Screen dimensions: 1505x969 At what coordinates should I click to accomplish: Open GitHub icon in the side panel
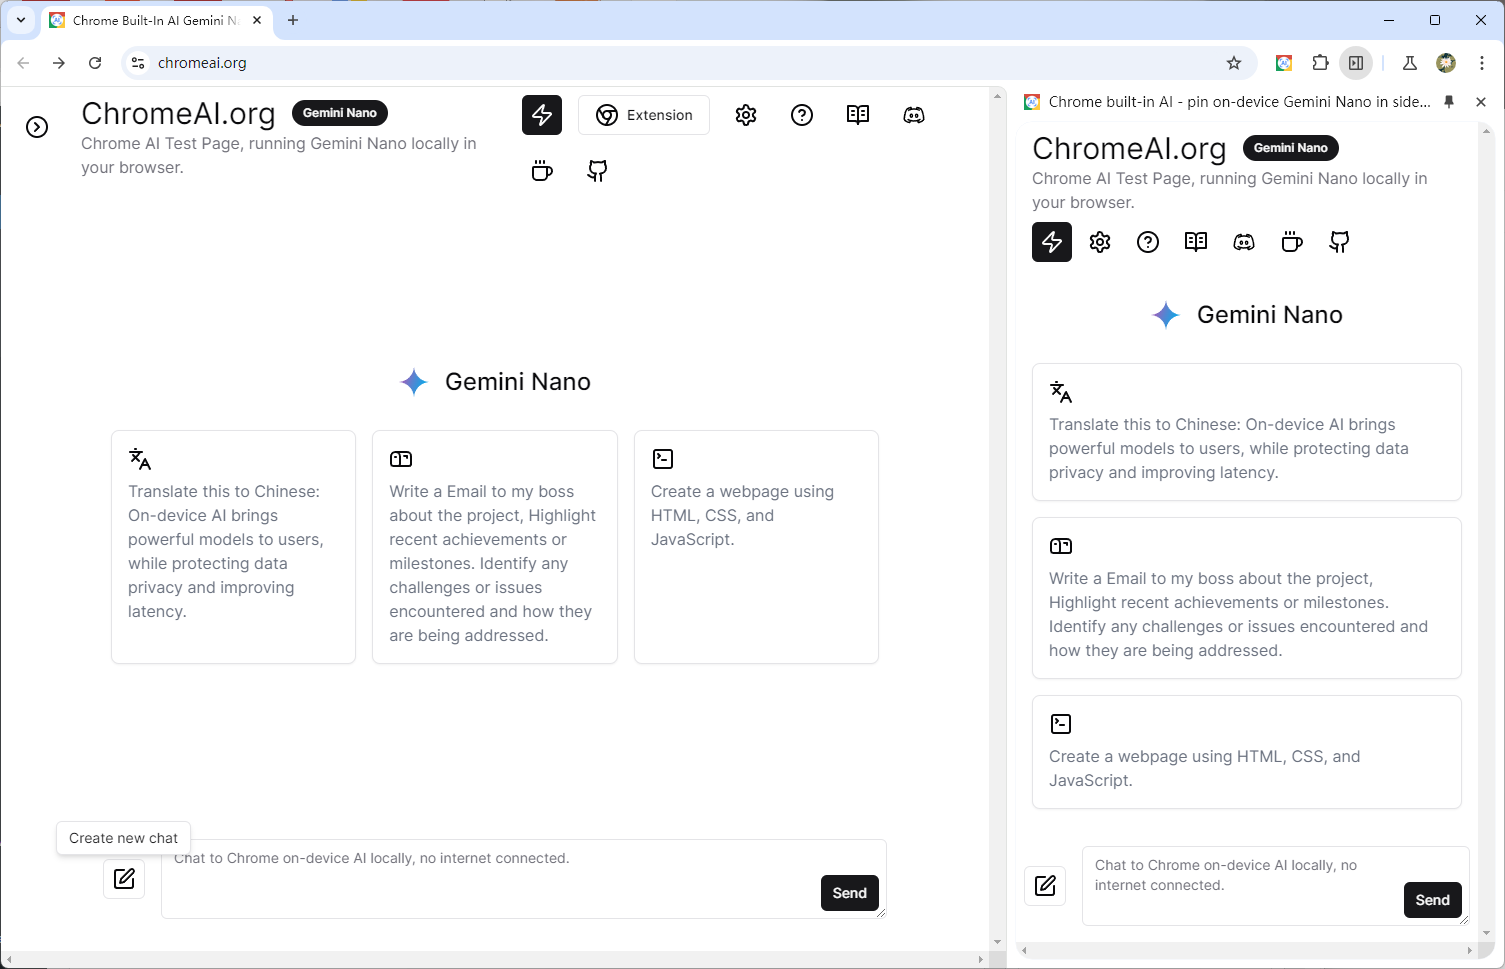[x=1340, y=242]
